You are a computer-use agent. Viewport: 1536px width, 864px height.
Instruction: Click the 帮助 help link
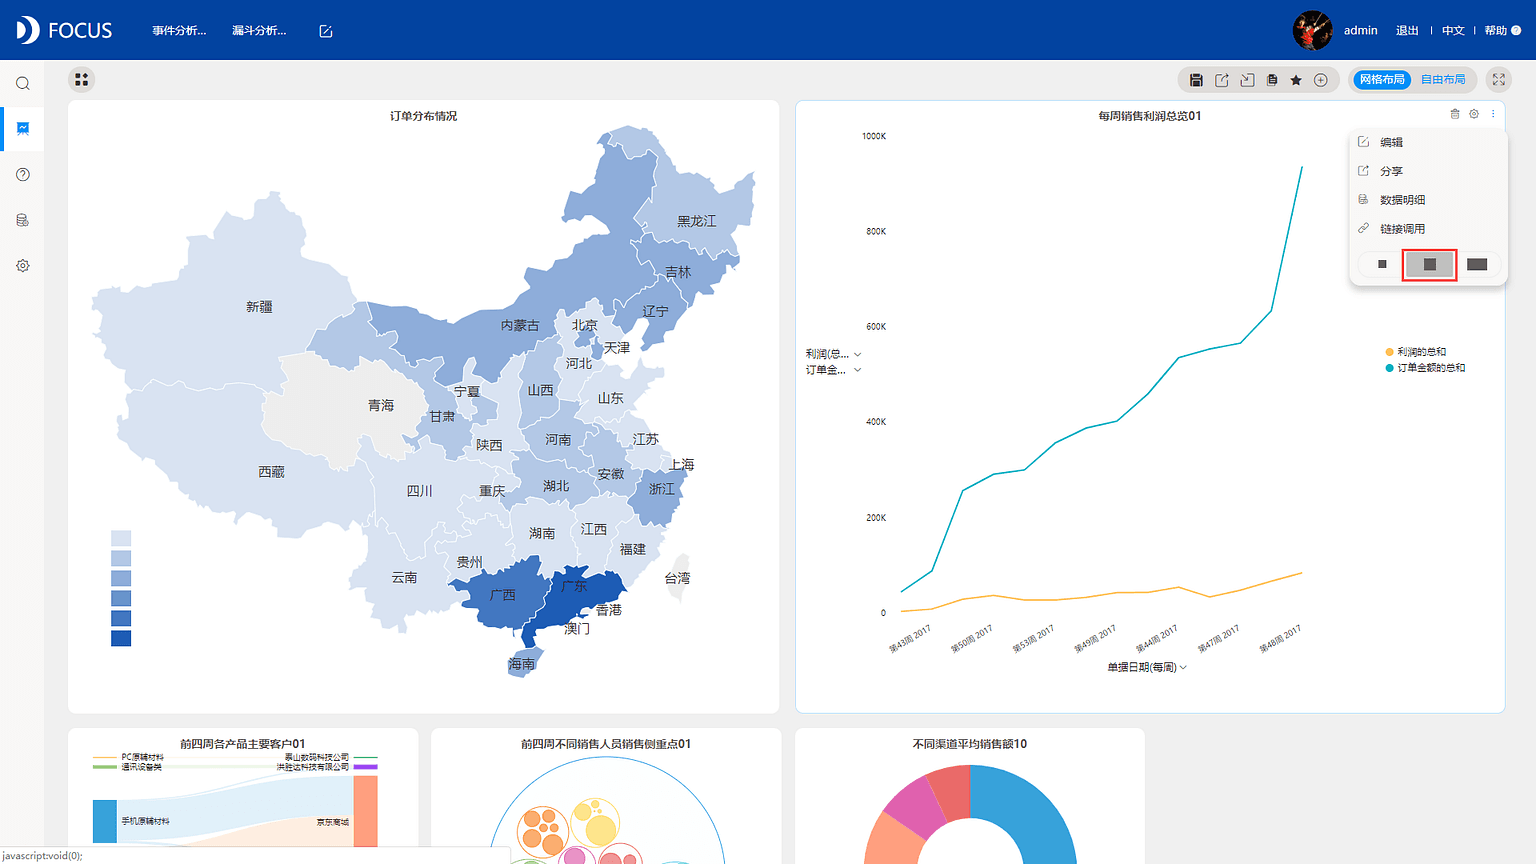pos(1495,31)
